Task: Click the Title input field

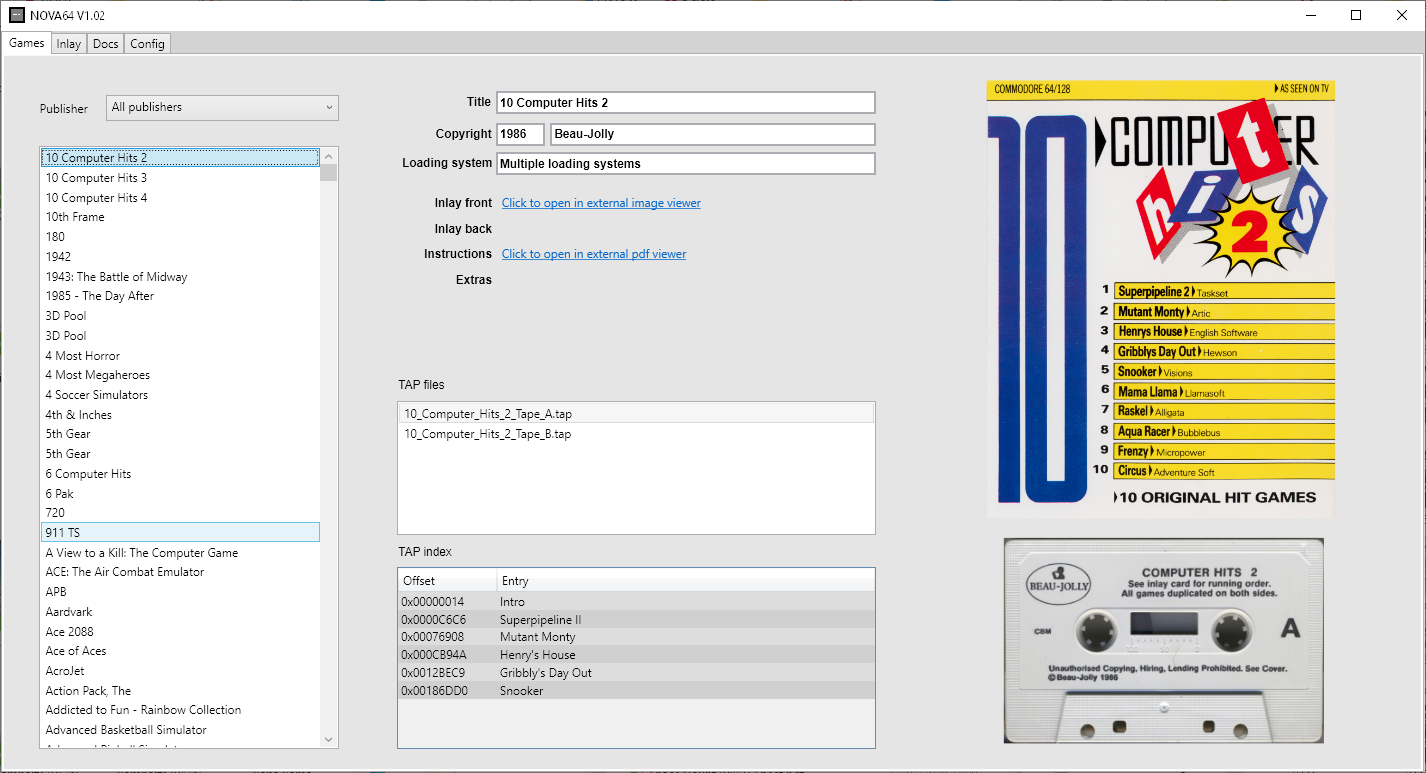Action: (685, 103)
